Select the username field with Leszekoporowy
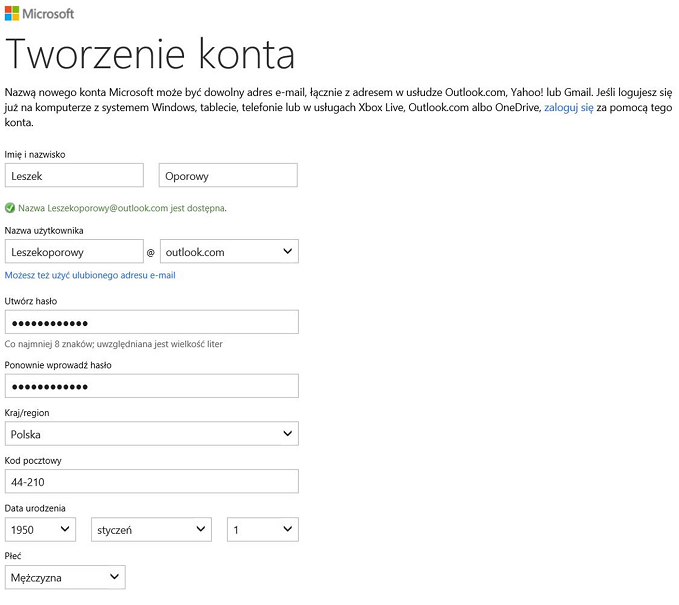This screenshot has height=605, width=679. (74, 251)
